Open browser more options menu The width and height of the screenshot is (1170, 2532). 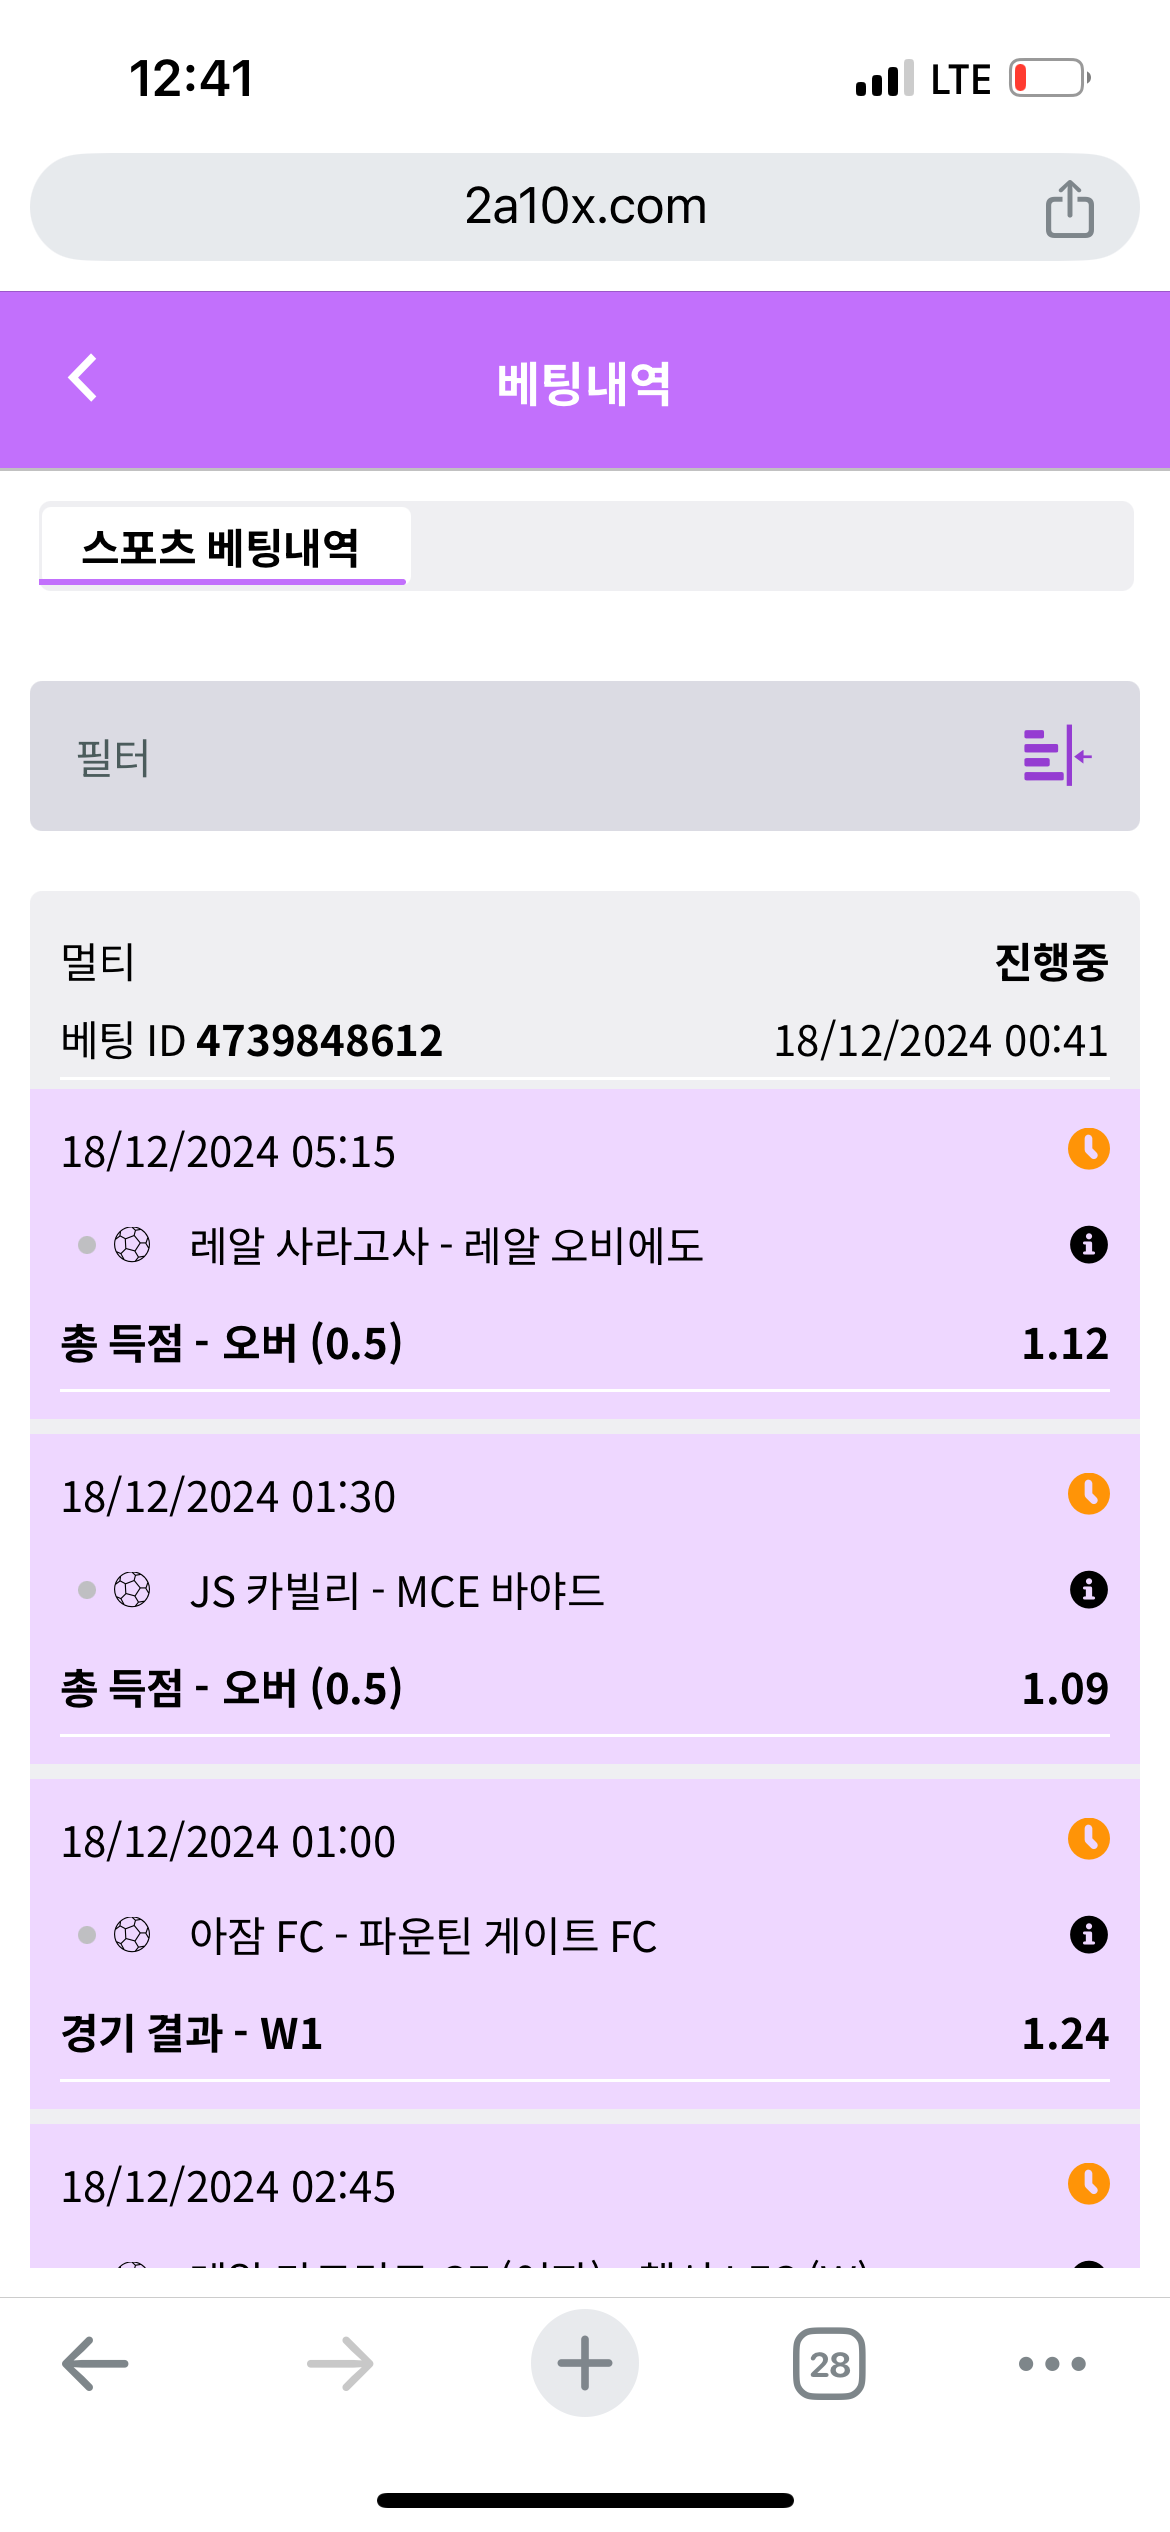point(1051,2364)
